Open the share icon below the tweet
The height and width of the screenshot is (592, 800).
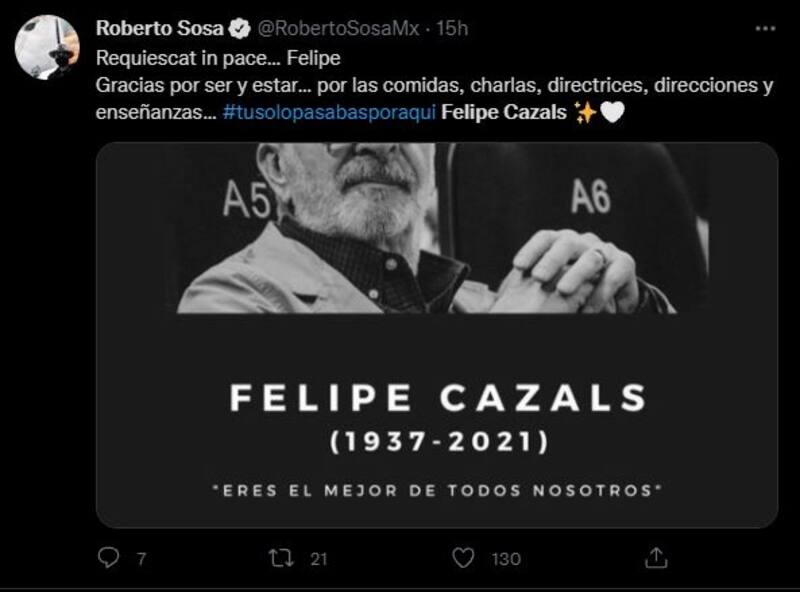(655, 557)
